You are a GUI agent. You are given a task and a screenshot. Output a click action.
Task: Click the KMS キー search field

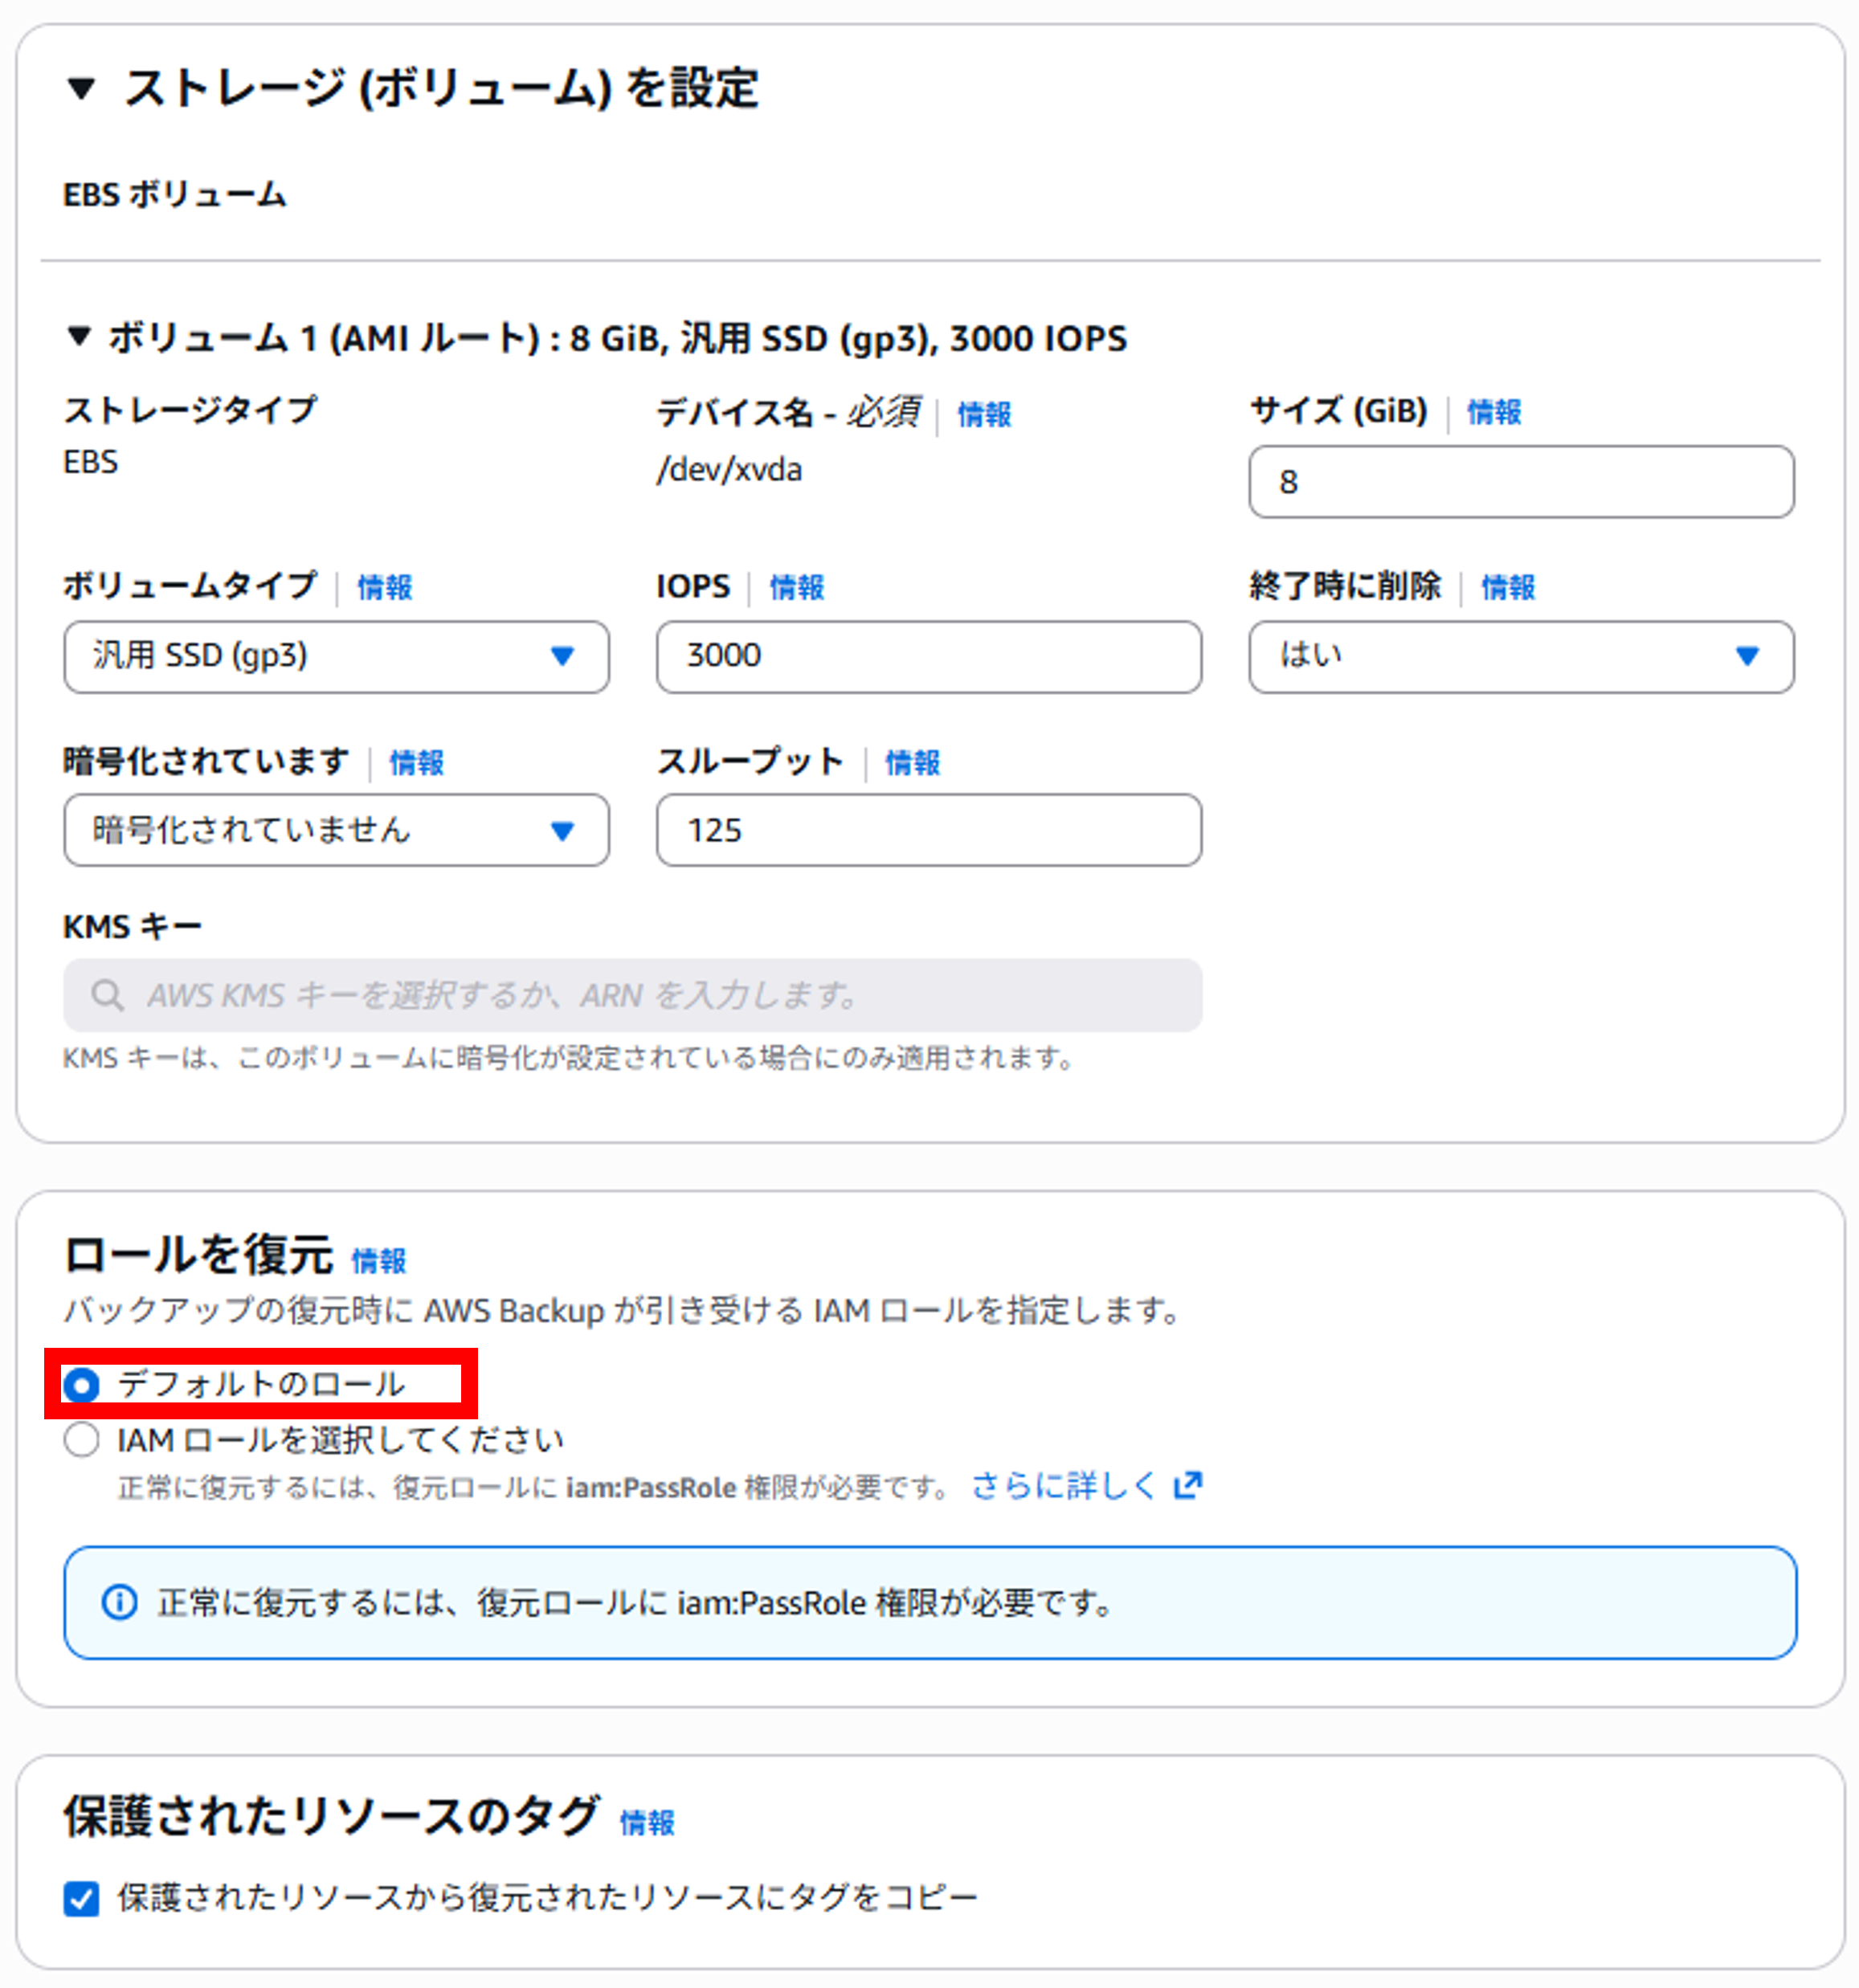click(633, 995)
